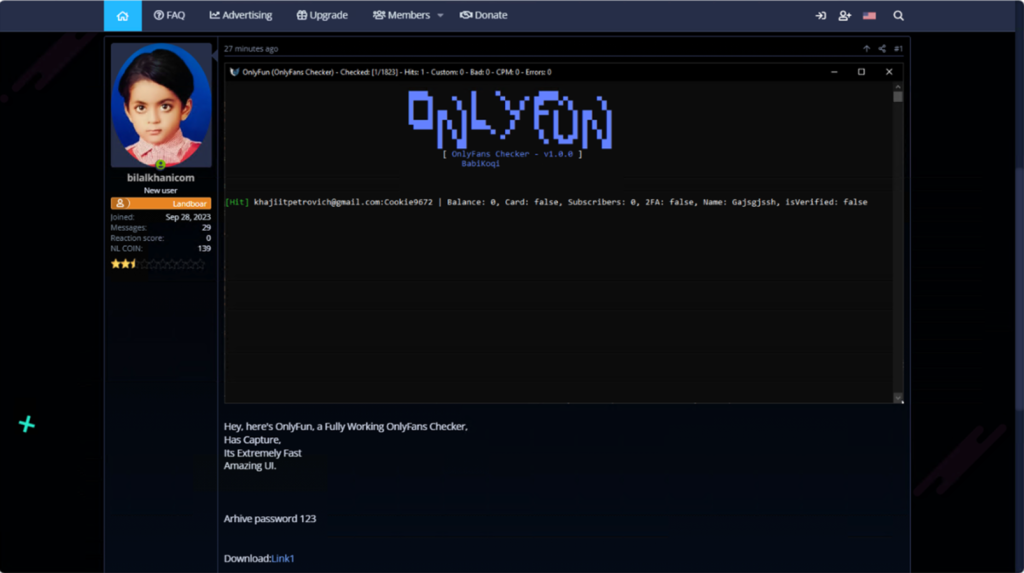Open post number #1 permalink
The height and width of the screenshot is (573, 1024).
[899, 49]
